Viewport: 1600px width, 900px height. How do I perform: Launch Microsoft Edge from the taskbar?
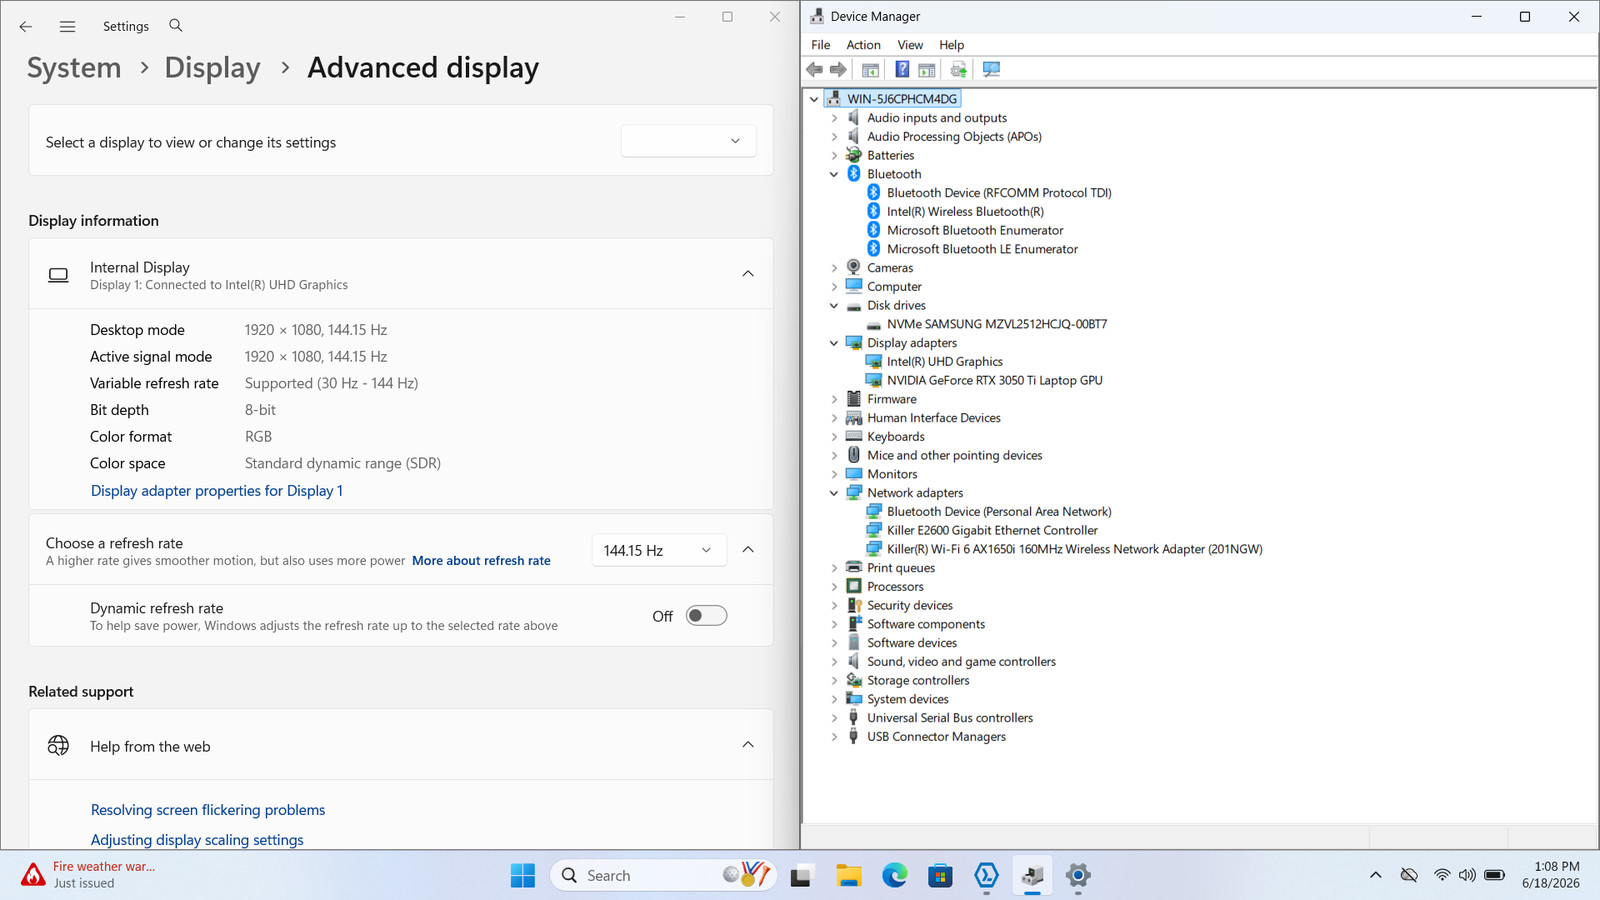[x=894, y=876]
